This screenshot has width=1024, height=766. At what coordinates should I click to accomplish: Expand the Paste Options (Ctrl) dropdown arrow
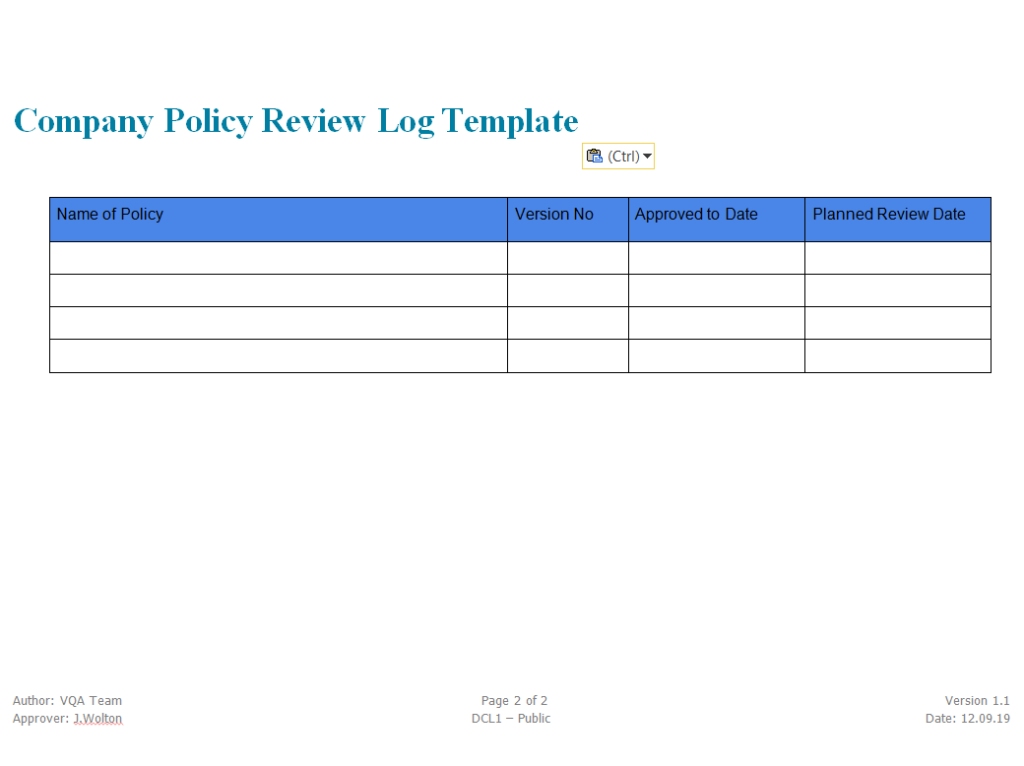click(647, 156)
